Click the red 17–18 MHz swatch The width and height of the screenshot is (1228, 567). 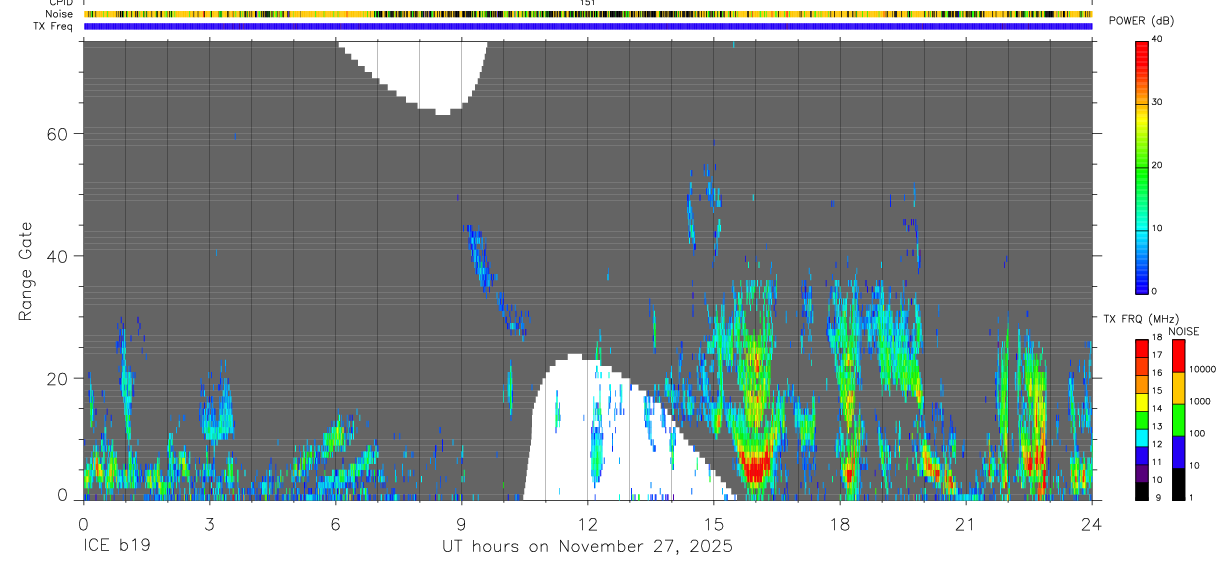pos(1142,348)
